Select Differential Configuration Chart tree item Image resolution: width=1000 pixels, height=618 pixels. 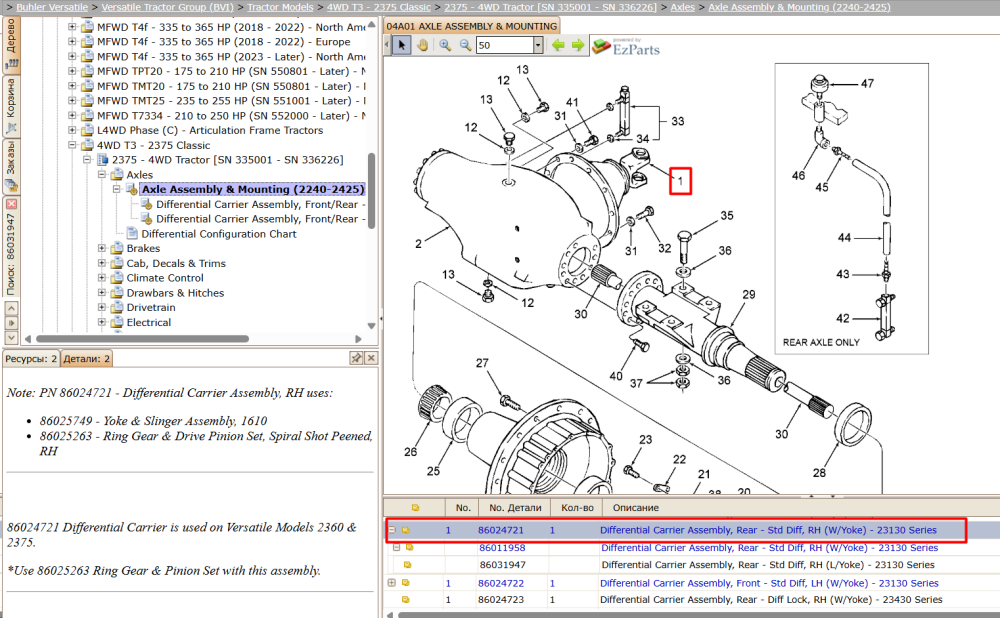click(219, 234)
